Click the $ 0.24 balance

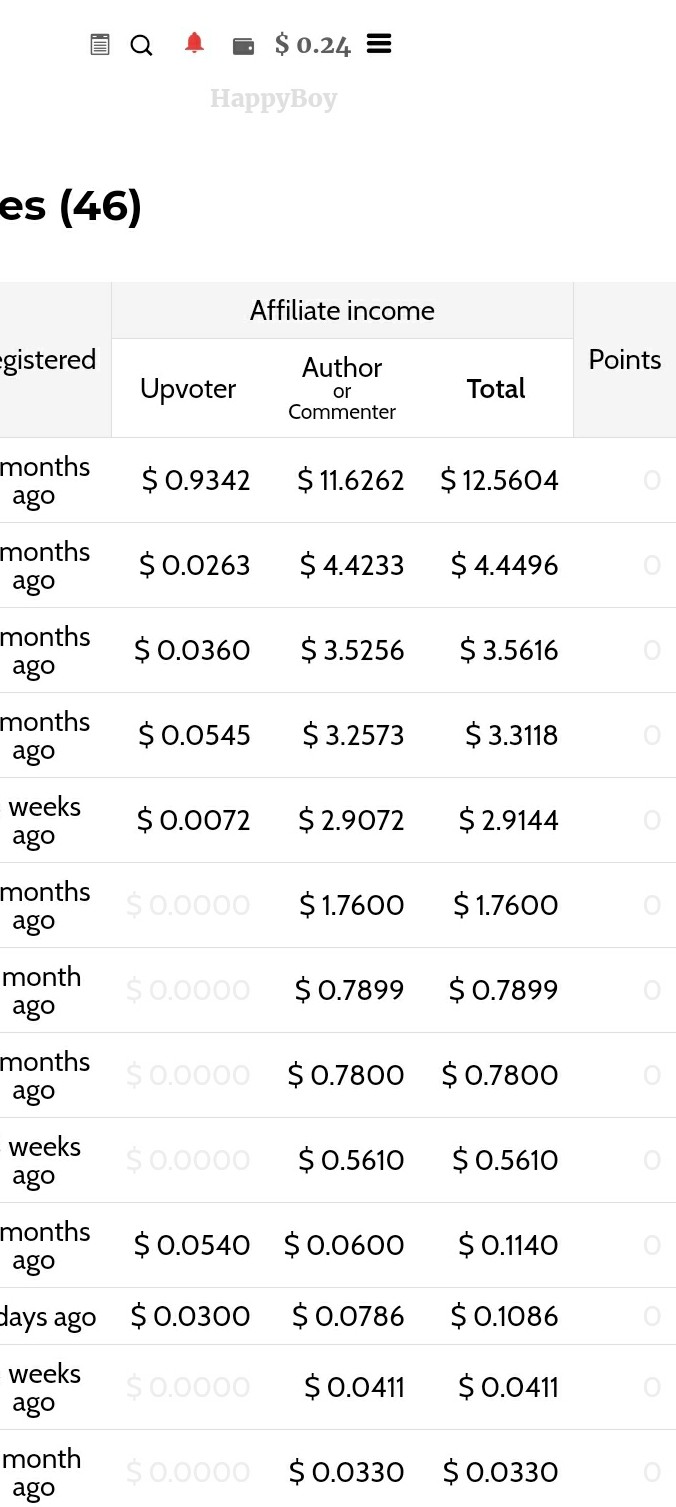pyautogui.click(x=313, y=45)
